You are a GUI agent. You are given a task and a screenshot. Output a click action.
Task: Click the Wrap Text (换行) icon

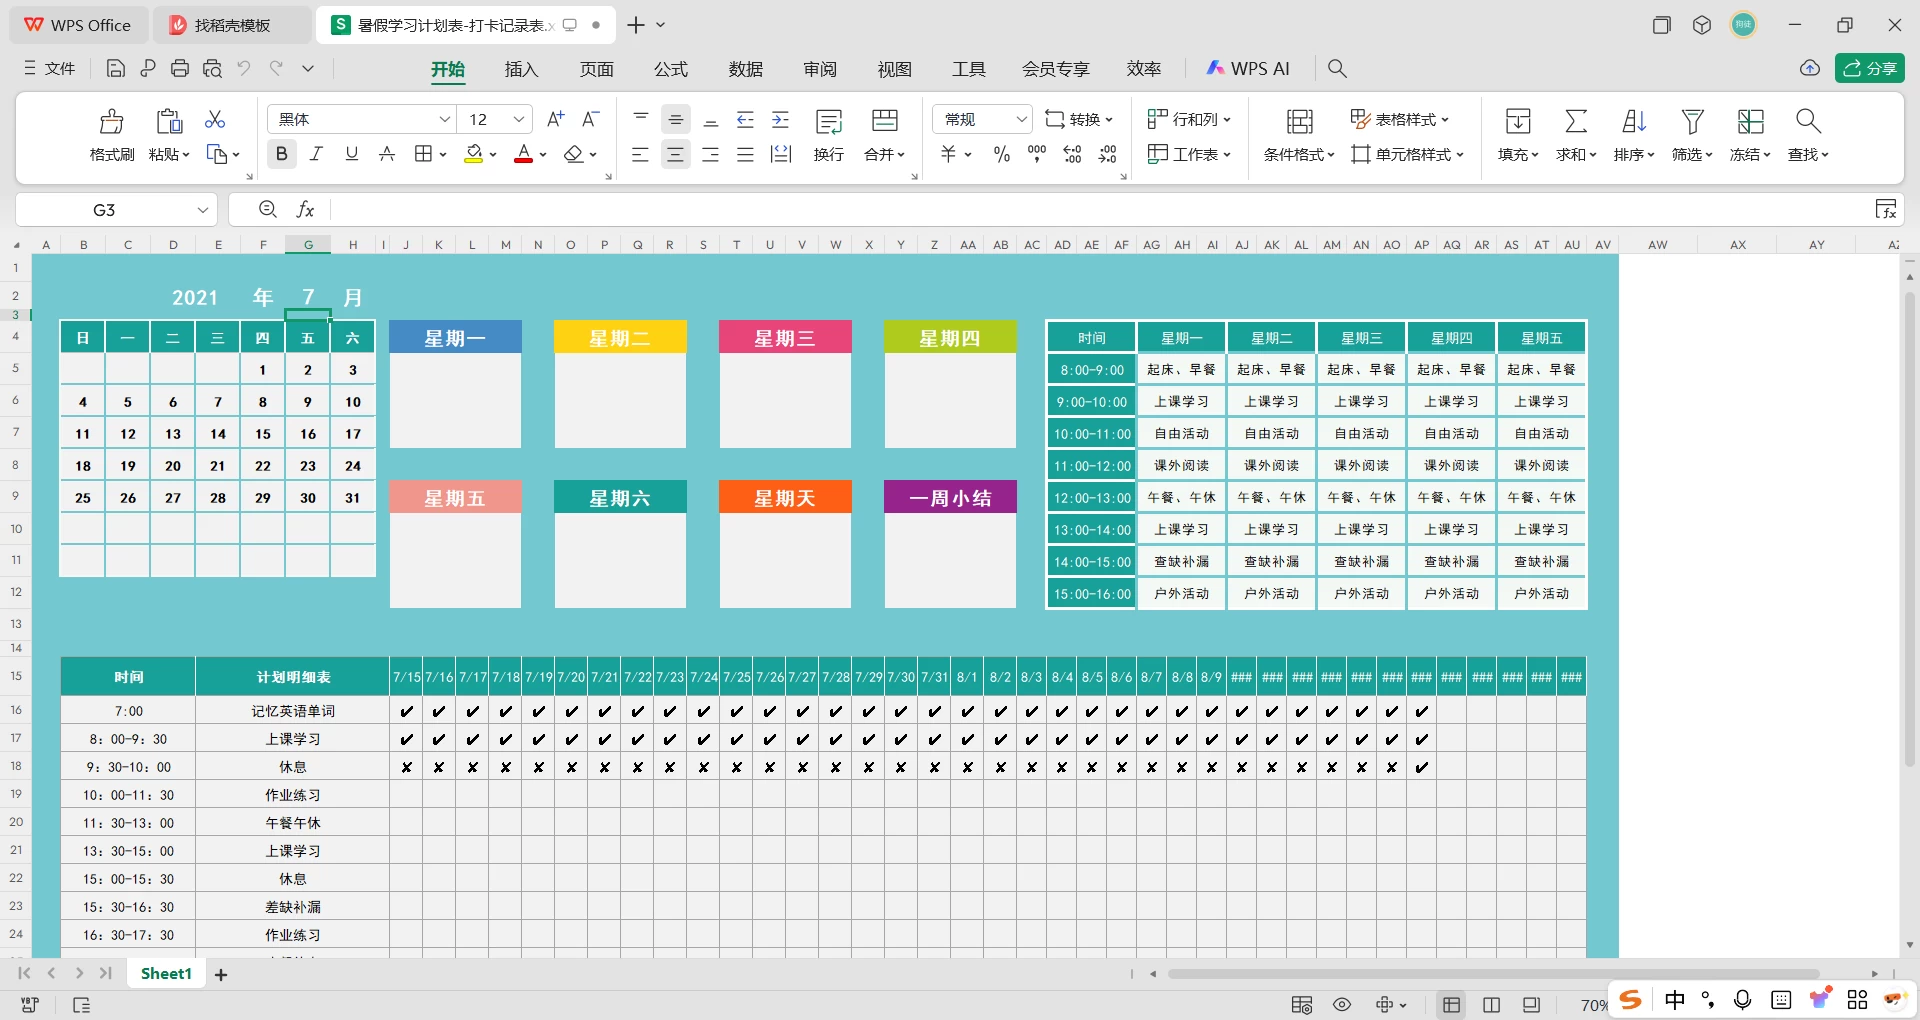[829, 121]
